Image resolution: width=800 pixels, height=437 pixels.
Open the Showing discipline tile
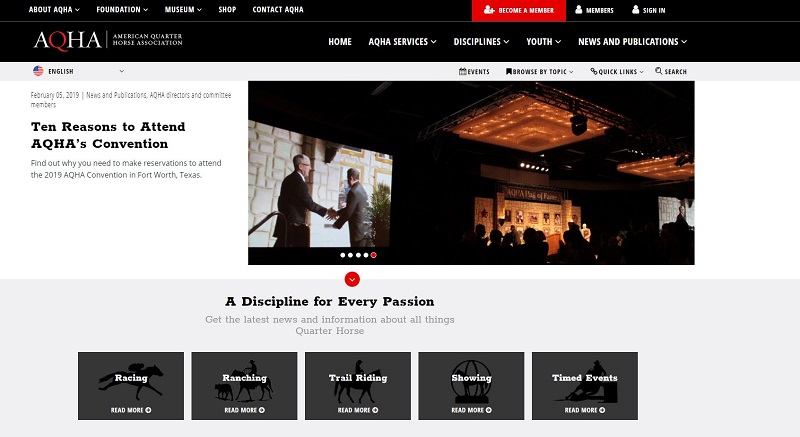point(471,386)
